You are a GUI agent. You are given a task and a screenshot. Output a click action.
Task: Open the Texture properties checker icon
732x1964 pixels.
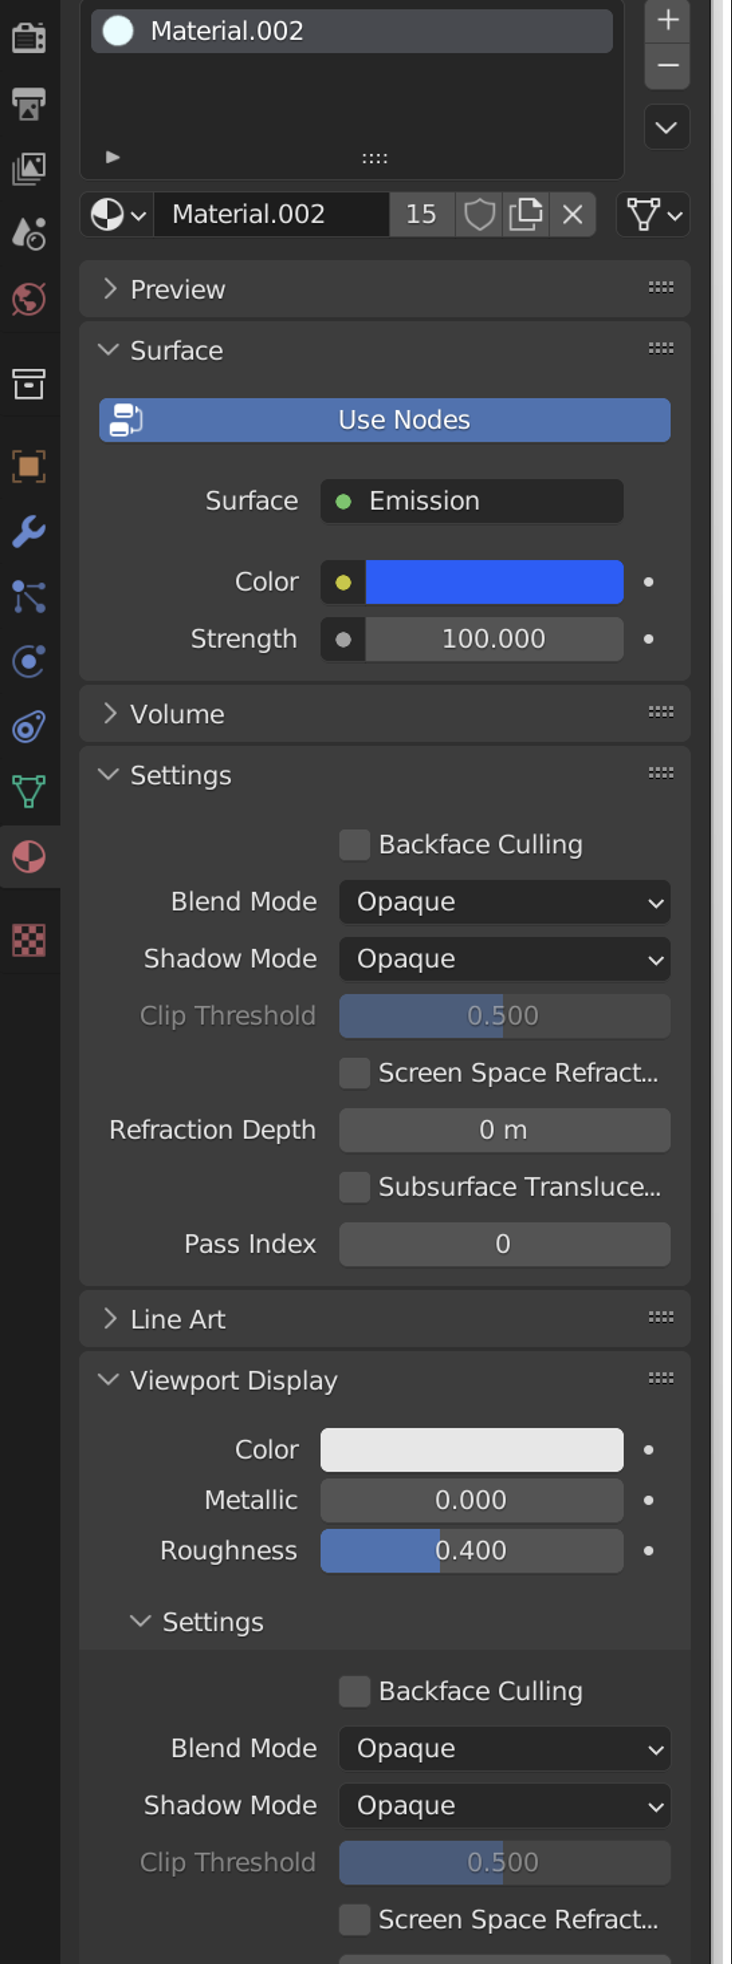28,940
